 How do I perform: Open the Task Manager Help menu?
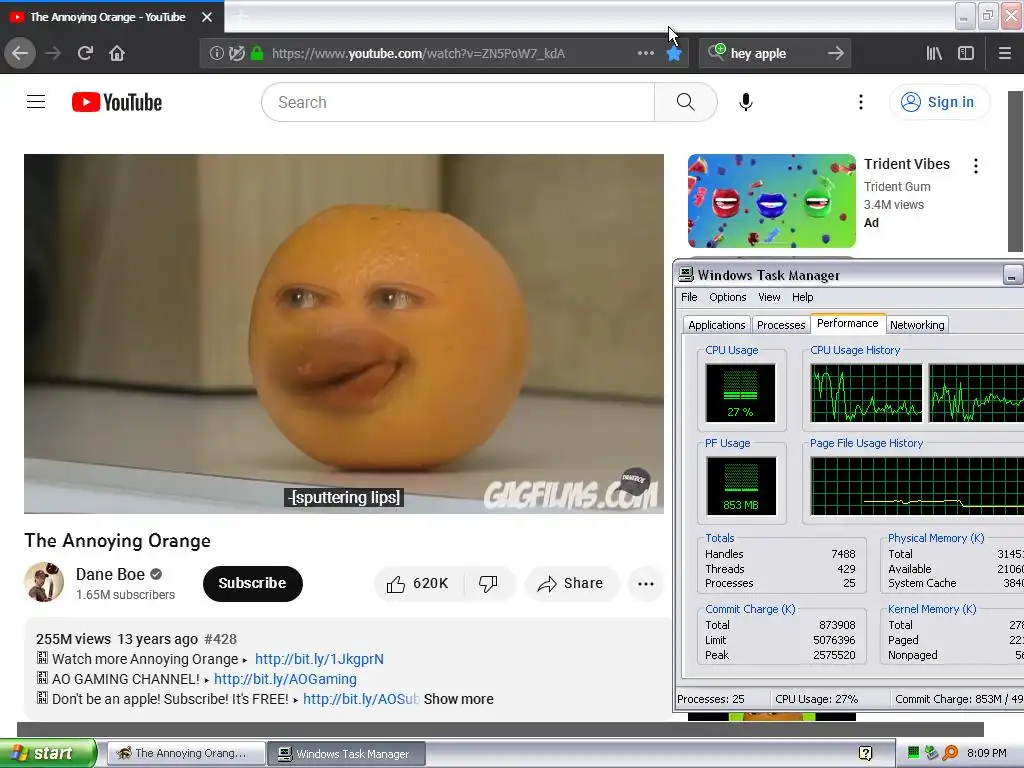pyautogui.click(x=803, y=297)
